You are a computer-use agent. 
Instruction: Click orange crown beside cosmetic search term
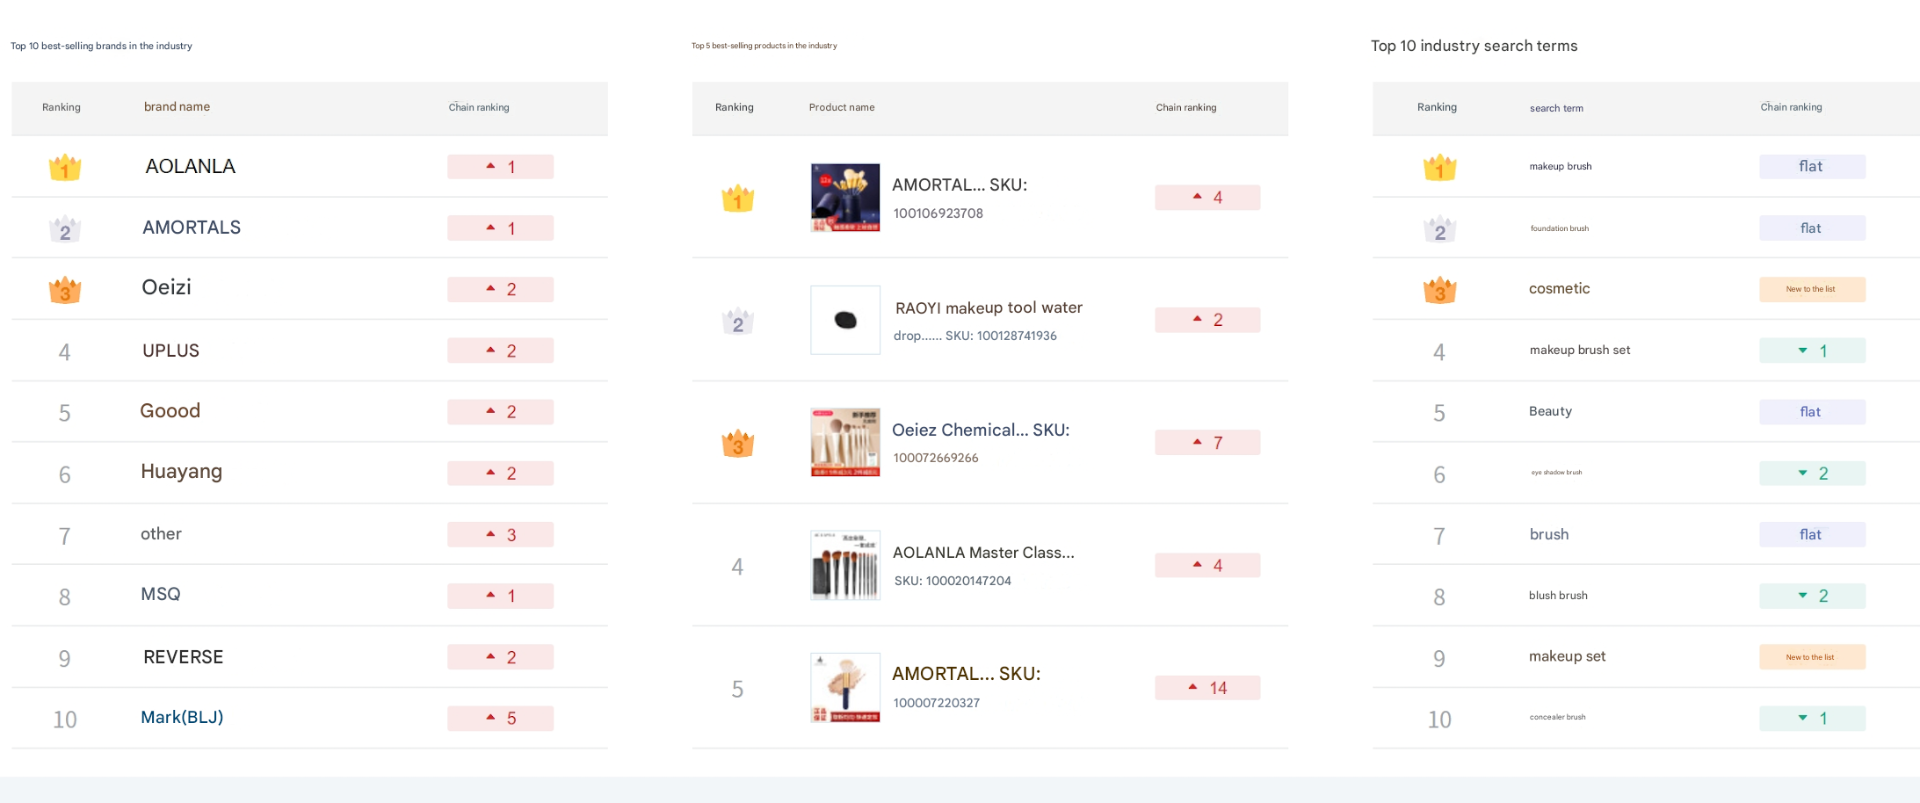(1440, 290)
